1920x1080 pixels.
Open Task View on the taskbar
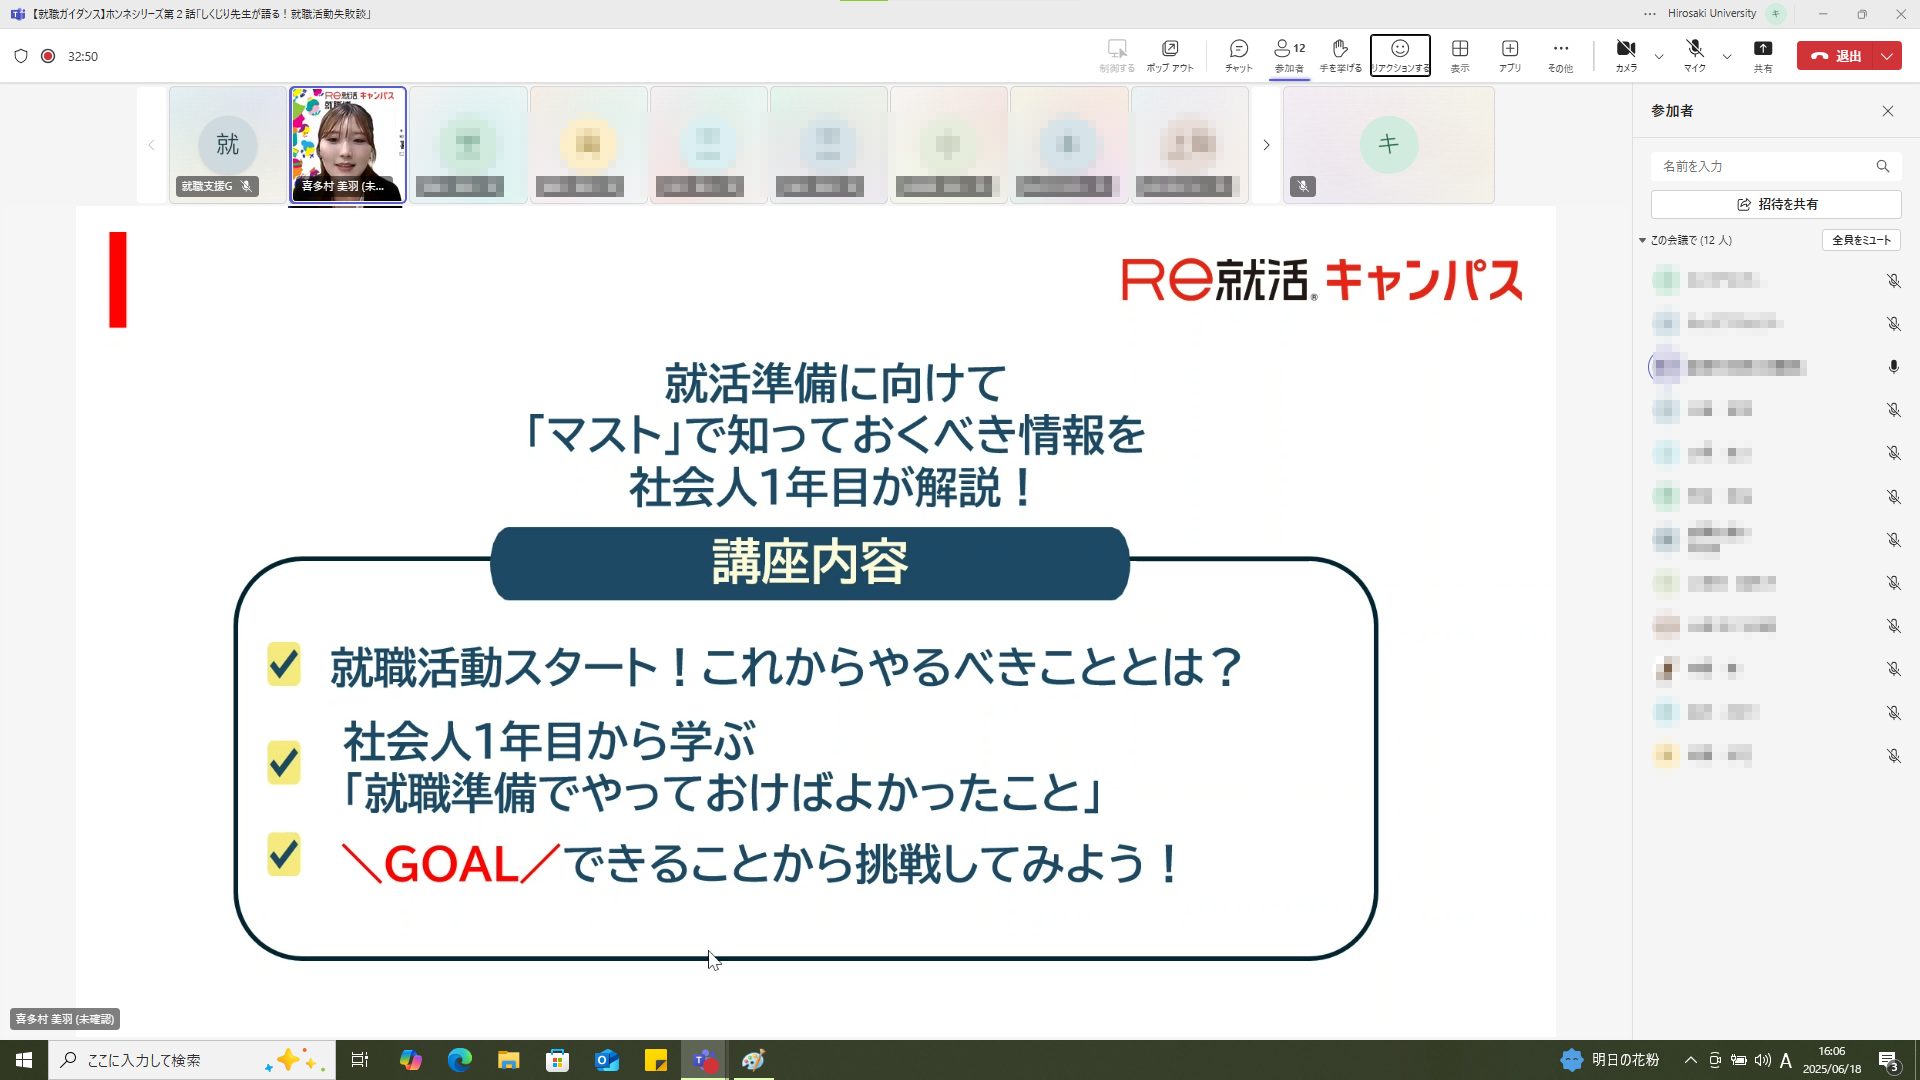coord(360,1060)
